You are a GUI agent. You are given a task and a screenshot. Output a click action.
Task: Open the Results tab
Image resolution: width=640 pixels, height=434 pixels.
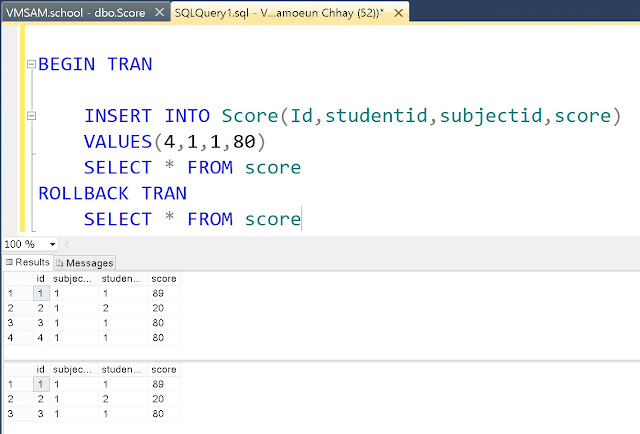[27, 262]
